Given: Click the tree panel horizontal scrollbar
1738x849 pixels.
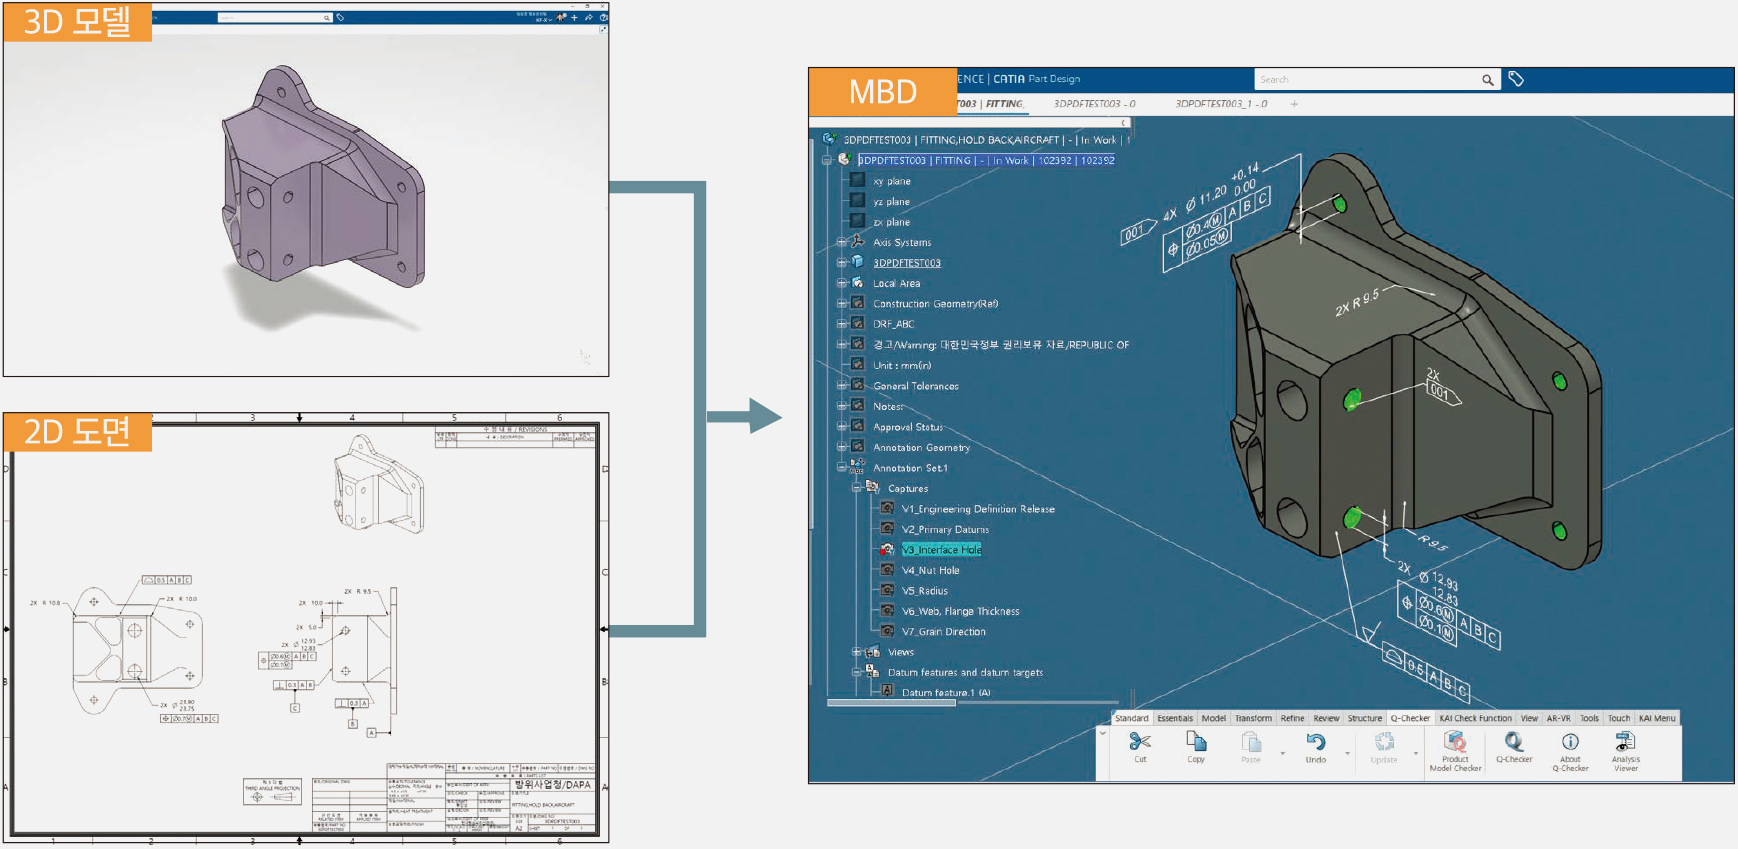Looking at the screenshot, I should pos(891,703).
